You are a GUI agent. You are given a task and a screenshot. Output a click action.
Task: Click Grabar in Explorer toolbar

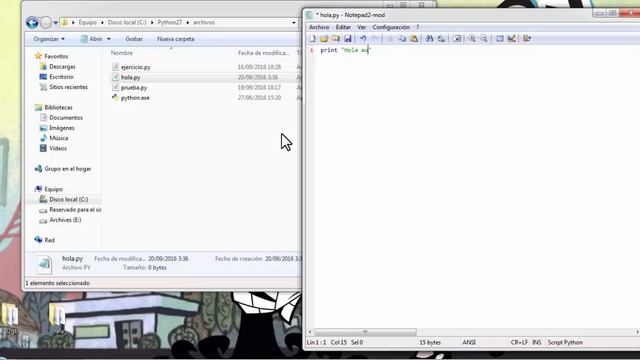(134, 39)
